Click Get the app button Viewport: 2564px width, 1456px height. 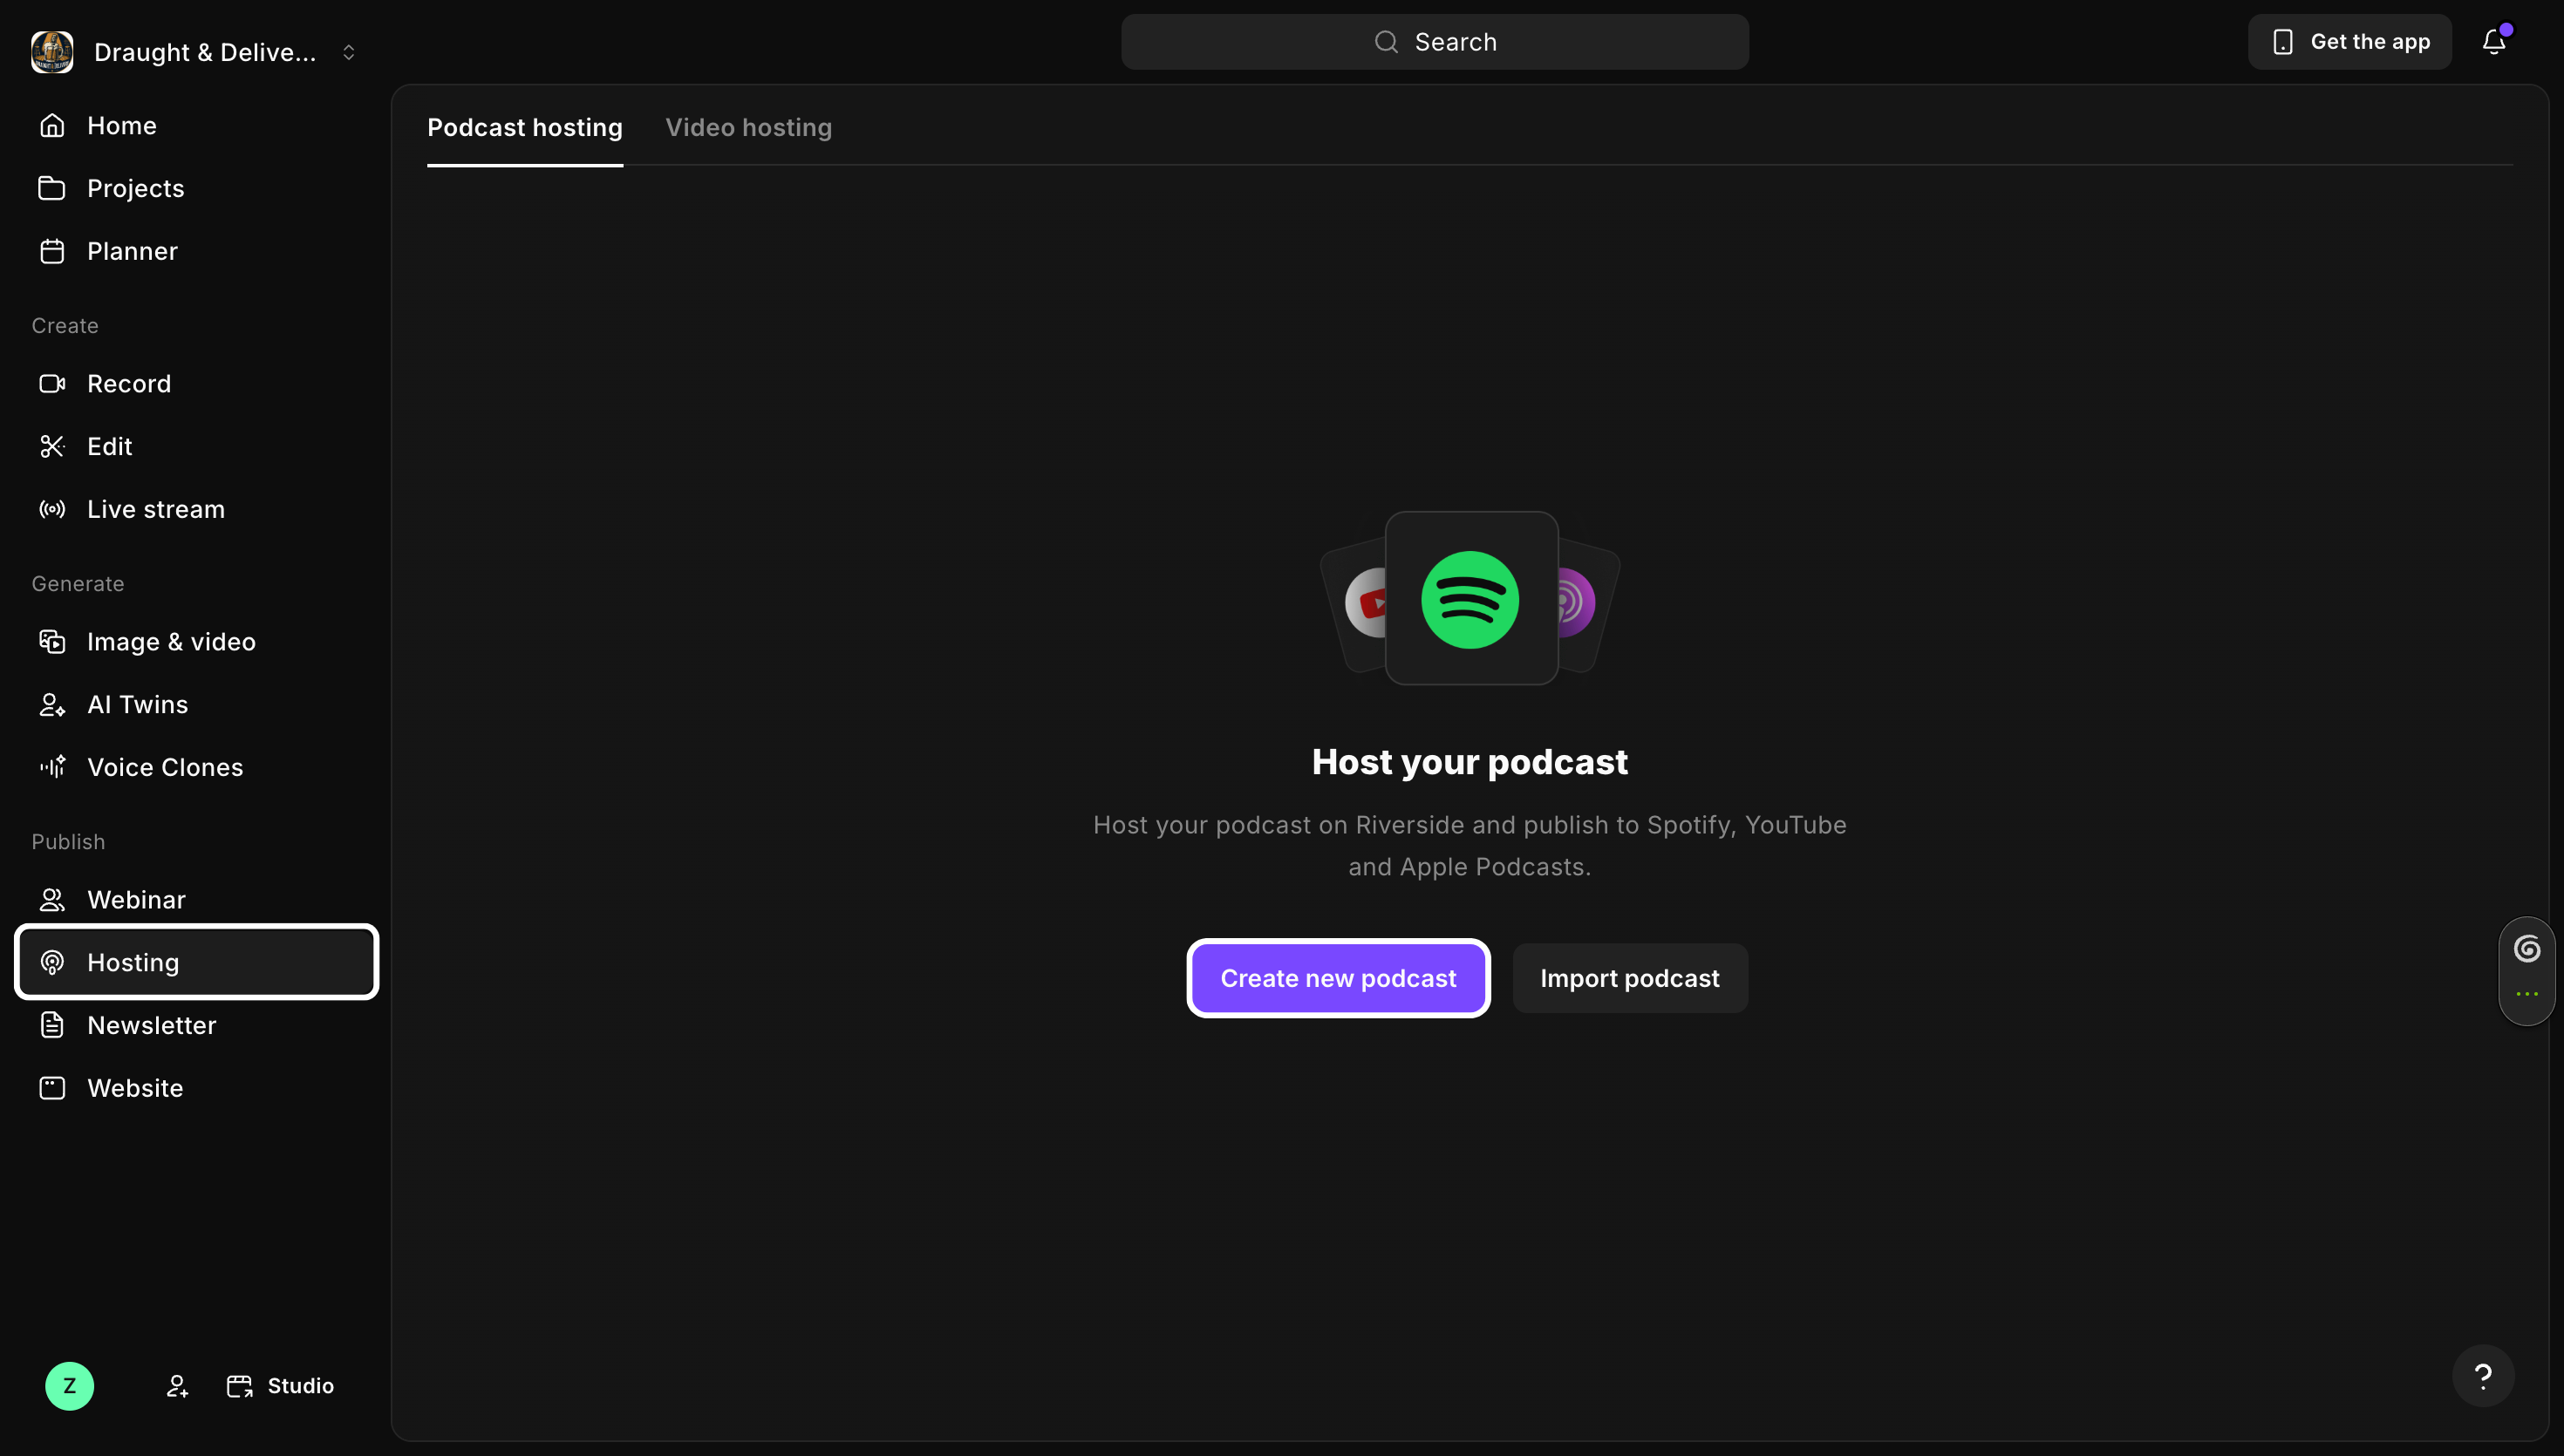(x=2350, y=41)
